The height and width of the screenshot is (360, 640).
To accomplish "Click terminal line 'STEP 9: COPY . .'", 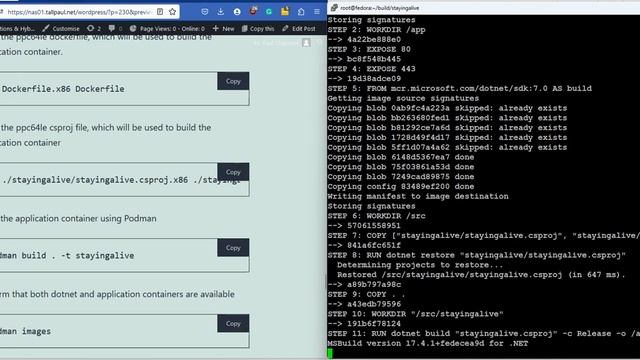I will (367, 294).
